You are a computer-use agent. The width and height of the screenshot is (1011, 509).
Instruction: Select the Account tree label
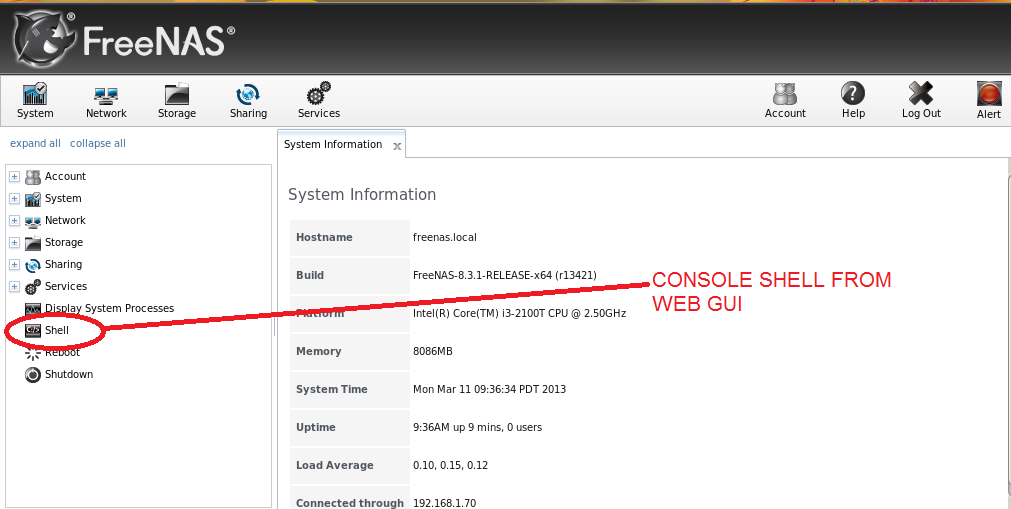click(65, 176)
